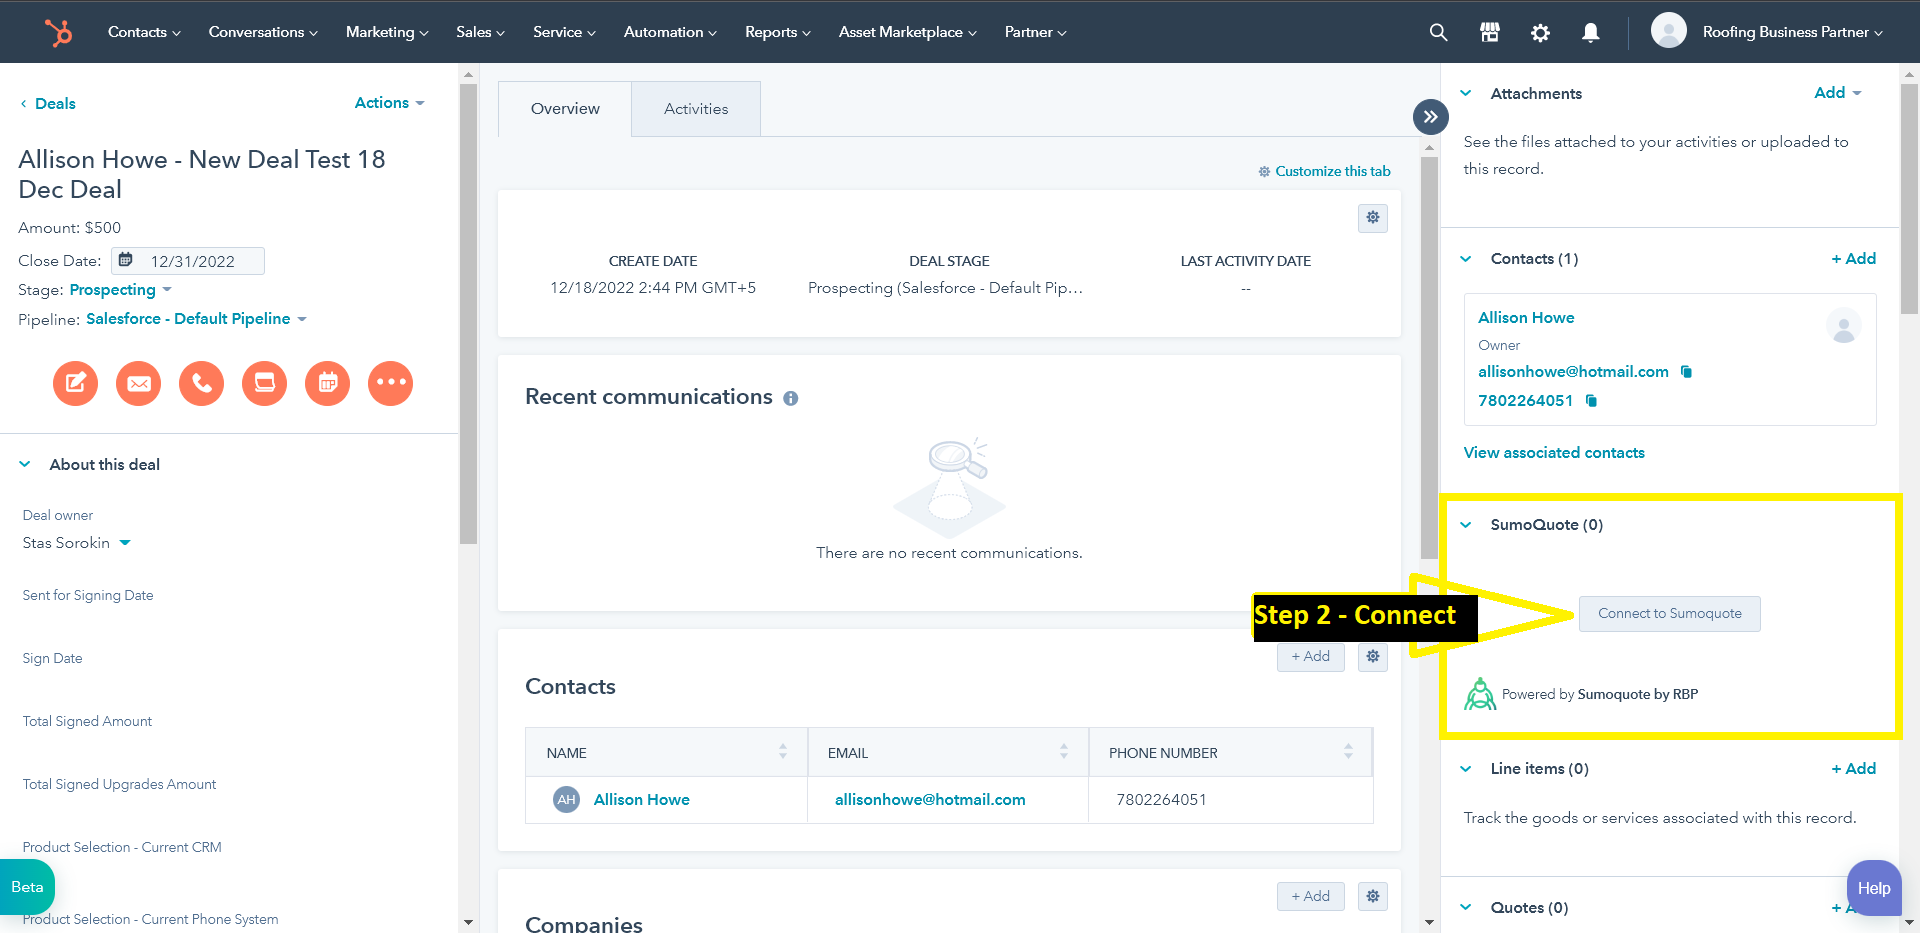Image resolution: width=1920 pixels, height=933 pixels.
Task: Collapse the SumoQuote (0) section
Action: tap(1466, 525)
